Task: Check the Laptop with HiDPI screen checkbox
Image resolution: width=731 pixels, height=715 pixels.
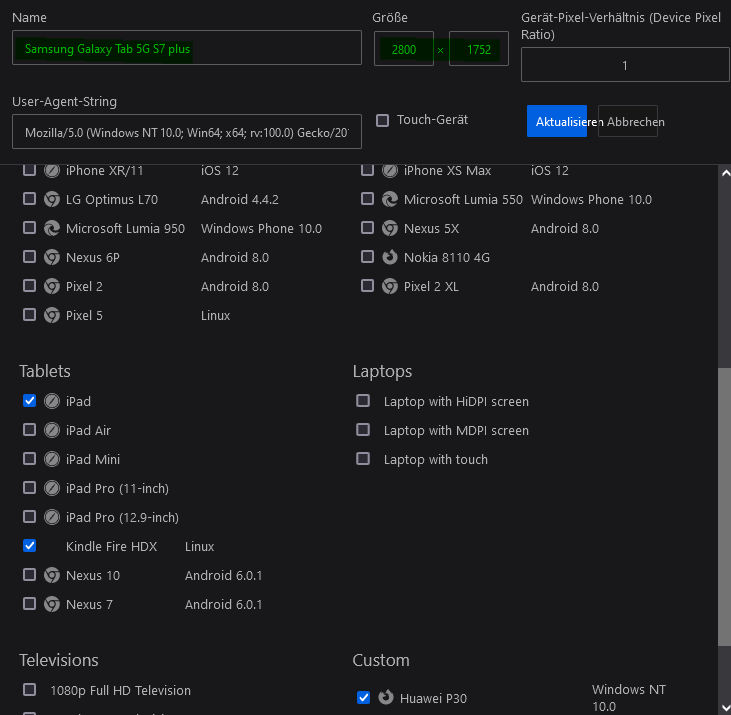Action: coord(363,401)
